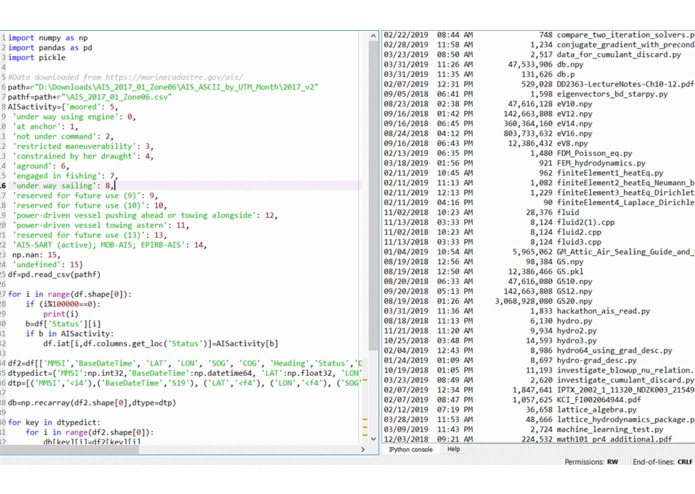Click 'hackathon_ais_read.py' in console output
Viewport: 695px width, 494px height.
point(603,311)
